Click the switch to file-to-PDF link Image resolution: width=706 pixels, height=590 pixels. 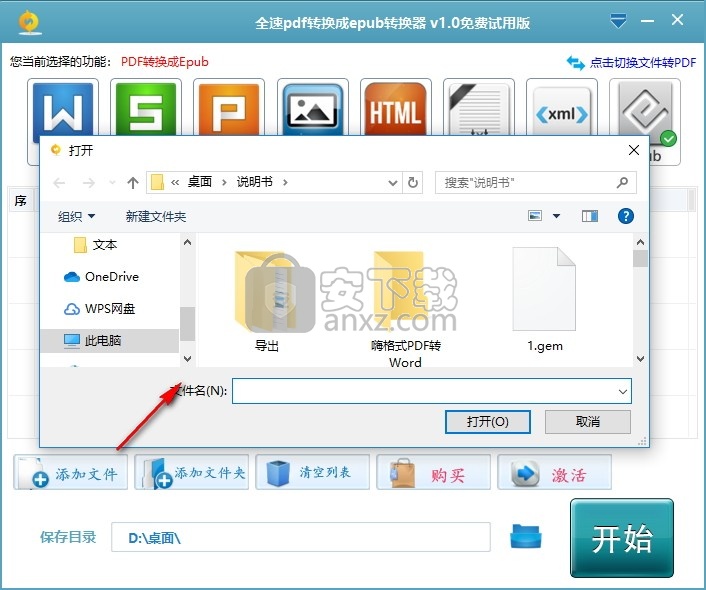tap(631, 62)
